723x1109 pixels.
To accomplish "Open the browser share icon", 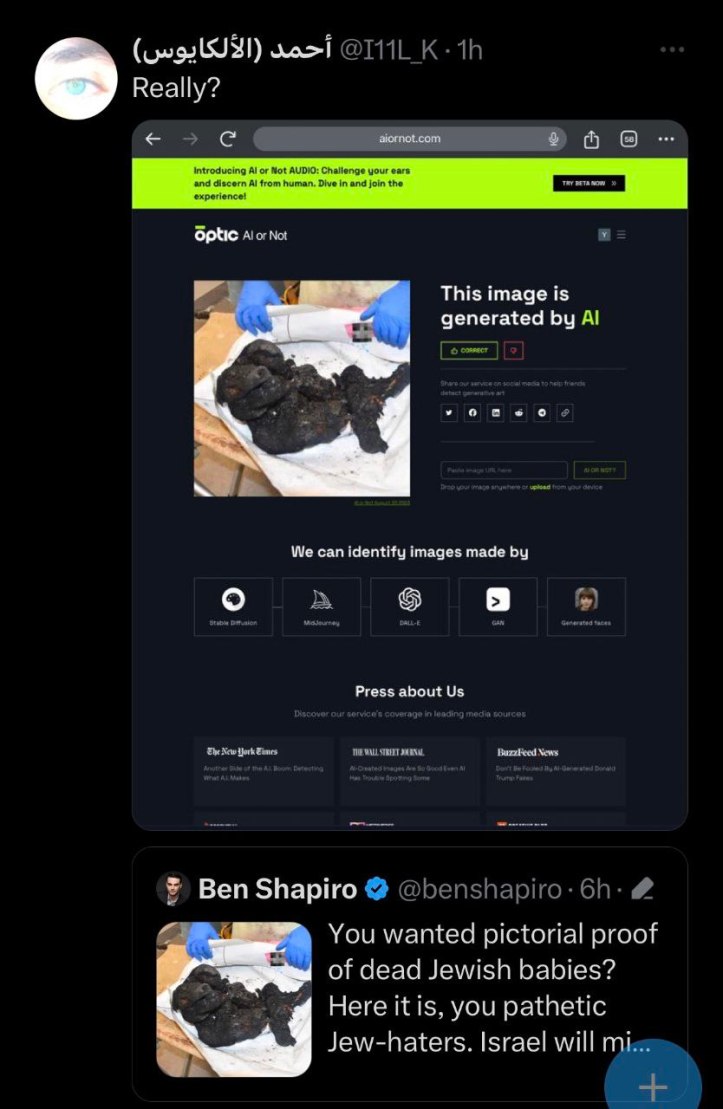I will click(591, 139).
